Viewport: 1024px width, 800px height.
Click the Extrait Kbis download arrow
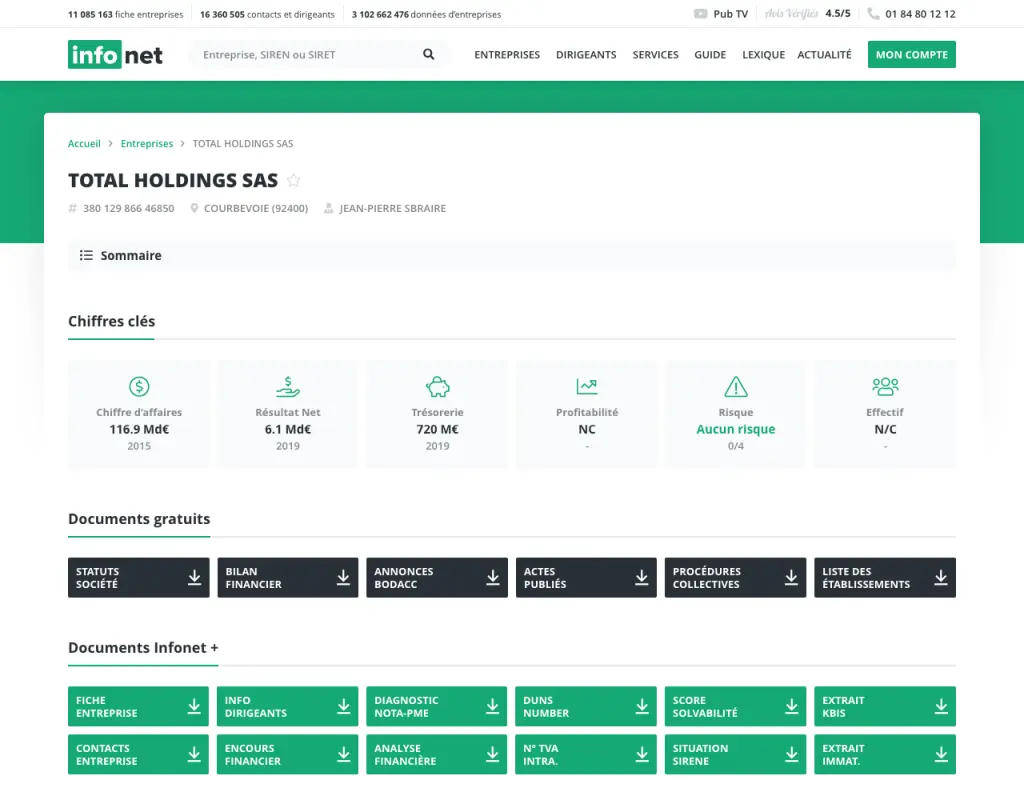[940, 706]
